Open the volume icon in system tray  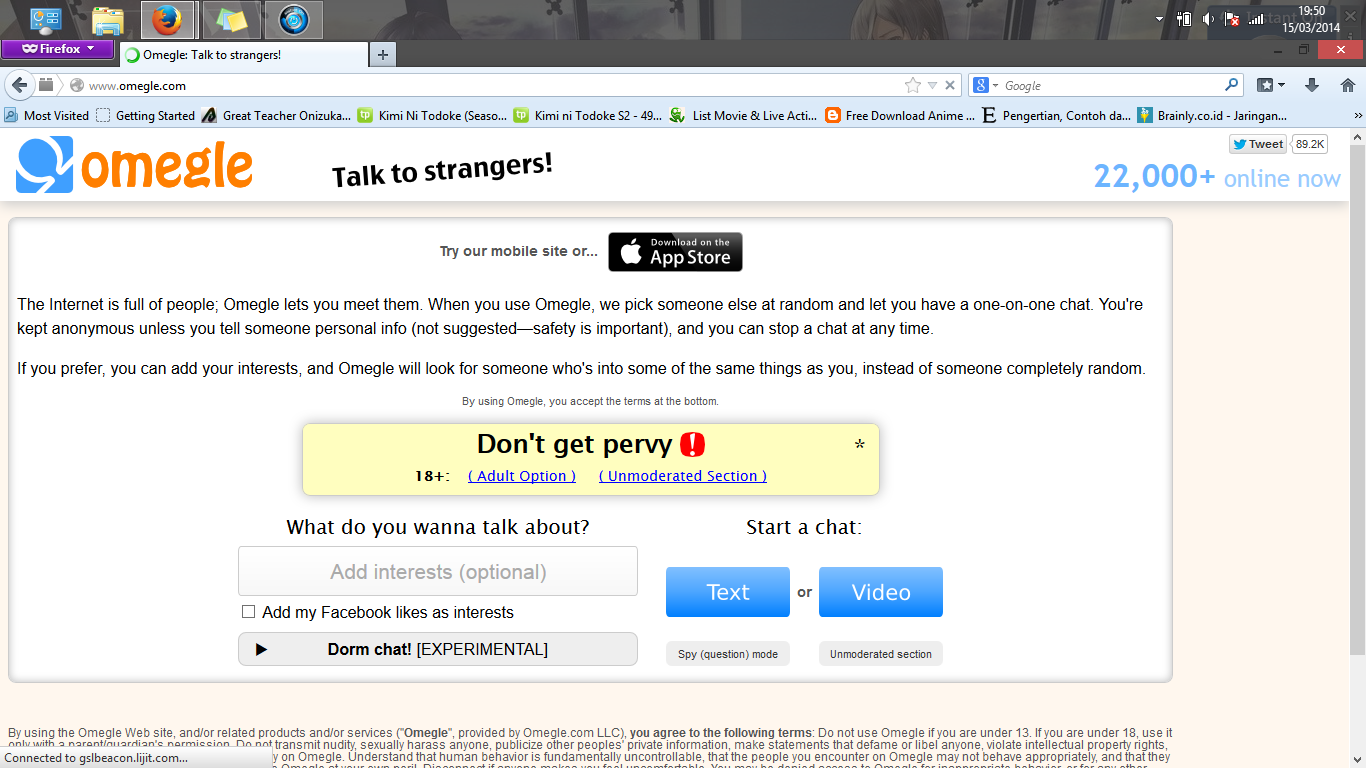click(1208, 19)
